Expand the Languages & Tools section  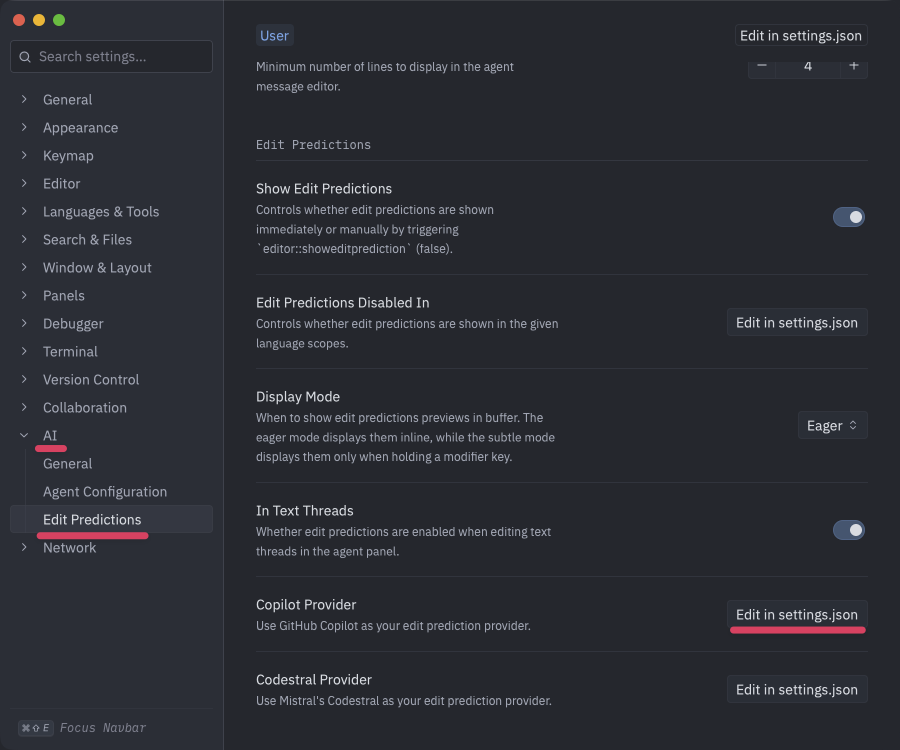click(24, 212)
